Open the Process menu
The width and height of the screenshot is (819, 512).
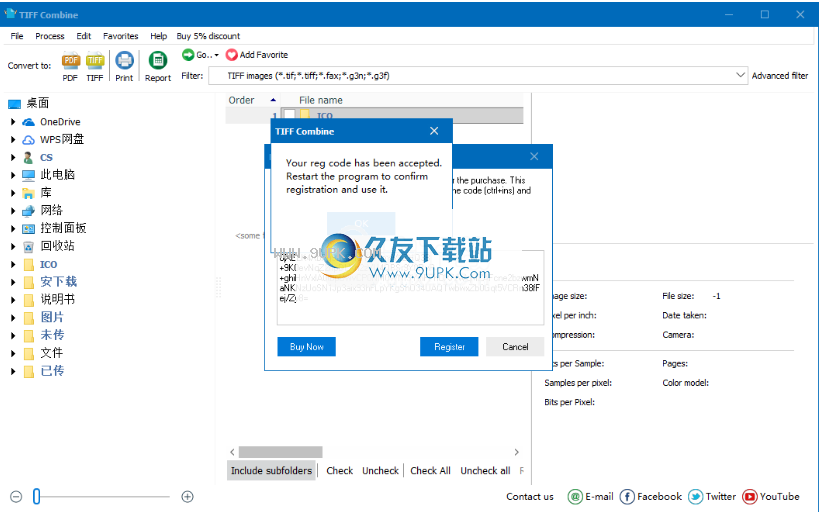tap(50, 36)
